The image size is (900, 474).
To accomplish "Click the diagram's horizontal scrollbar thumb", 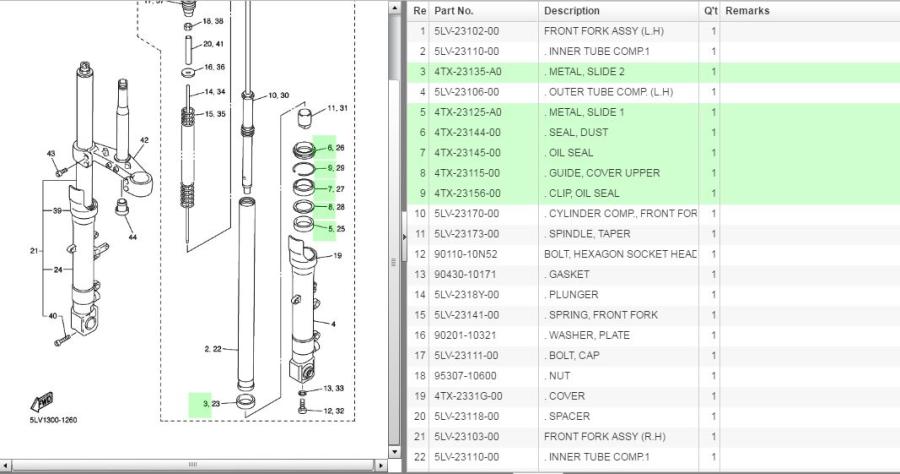I will pos(193,465).
